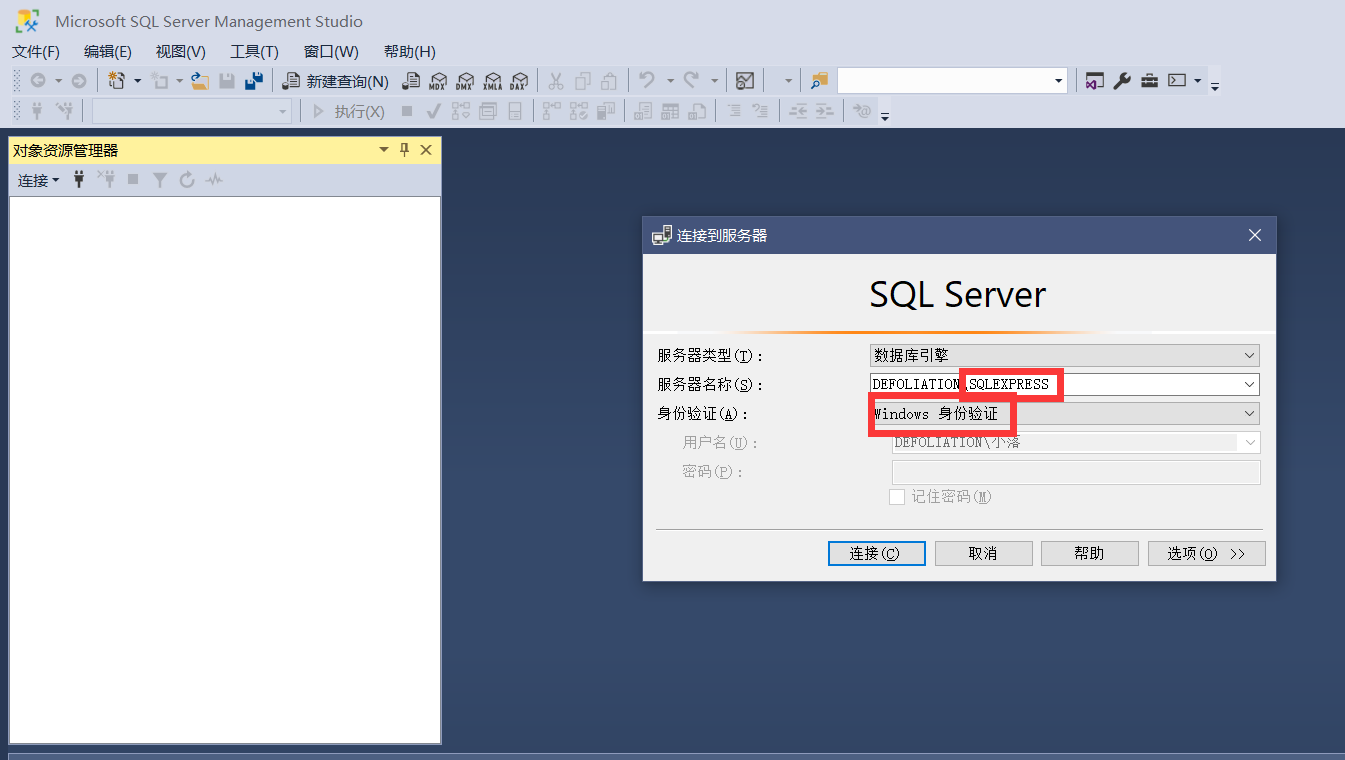
Task: Click the available databases dropdown in toolbar
Action: pyautogui.click(x=192, y=111)
